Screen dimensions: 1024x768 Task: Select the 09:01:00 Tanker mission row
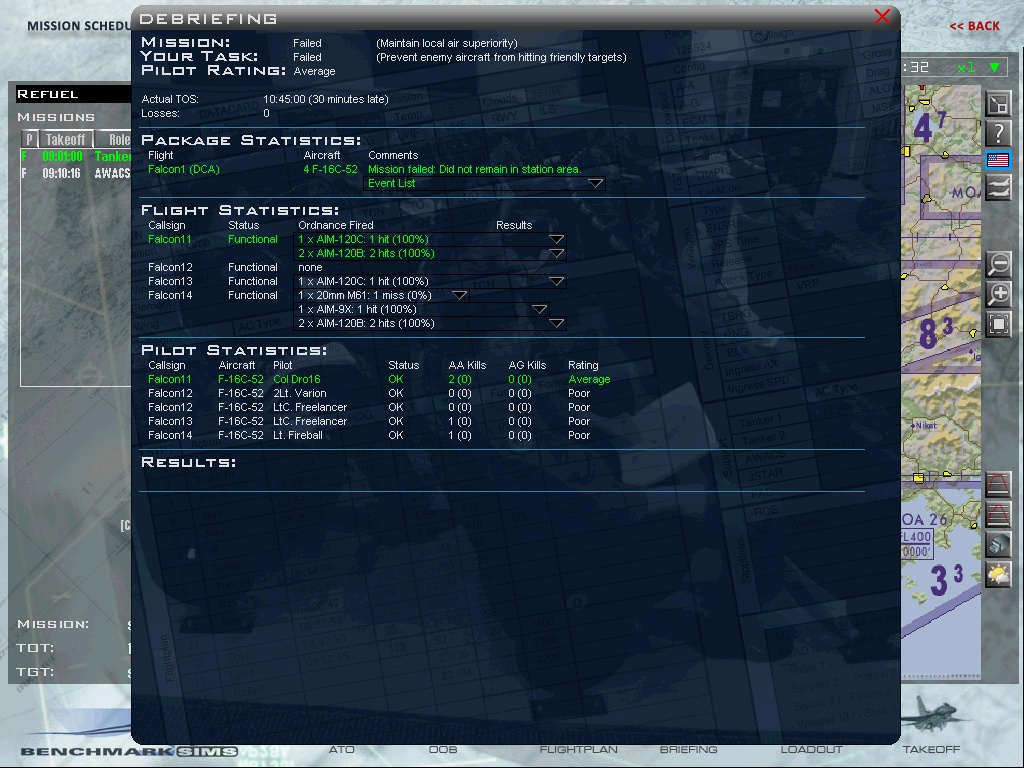point(76,156)
